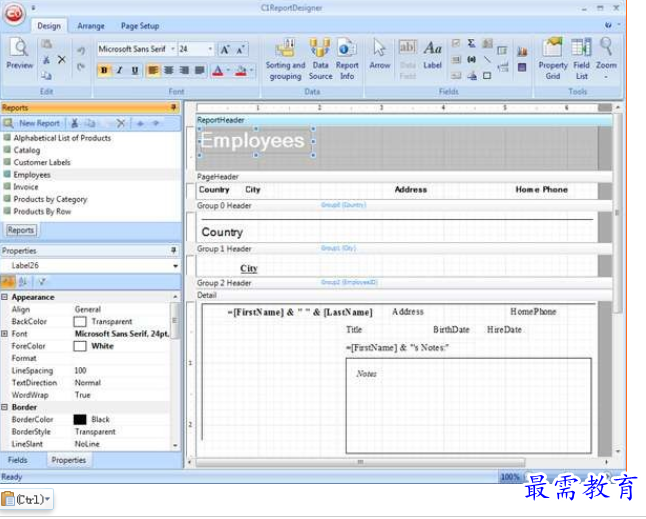The width and height of the screenshot is (646, 519).
Task: Insert a chart field from ribbon
Action: (522, 51)
